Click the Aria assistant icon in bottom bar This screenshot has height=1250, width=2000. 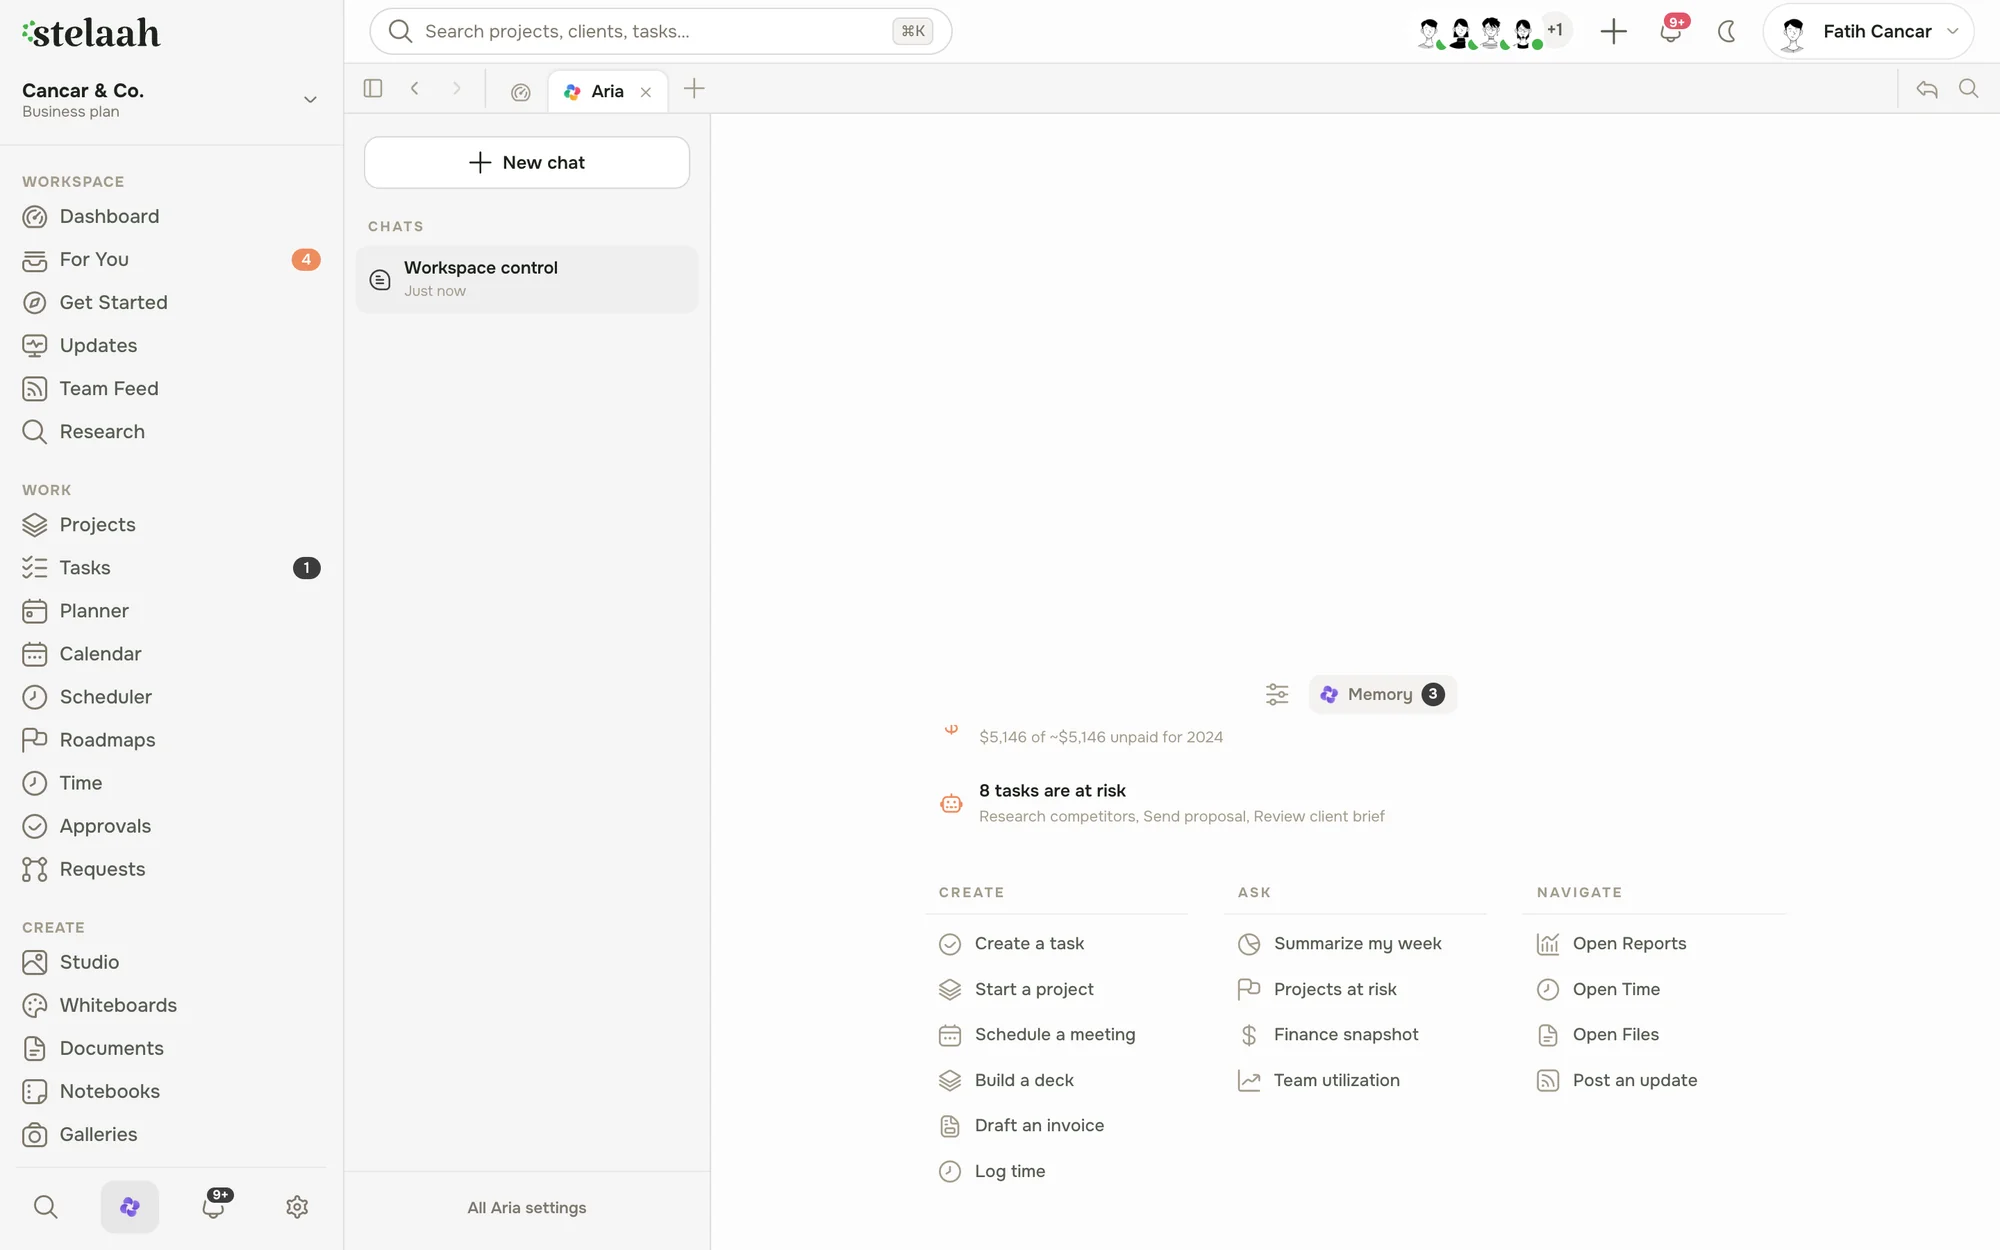(x=129, y=1207)
